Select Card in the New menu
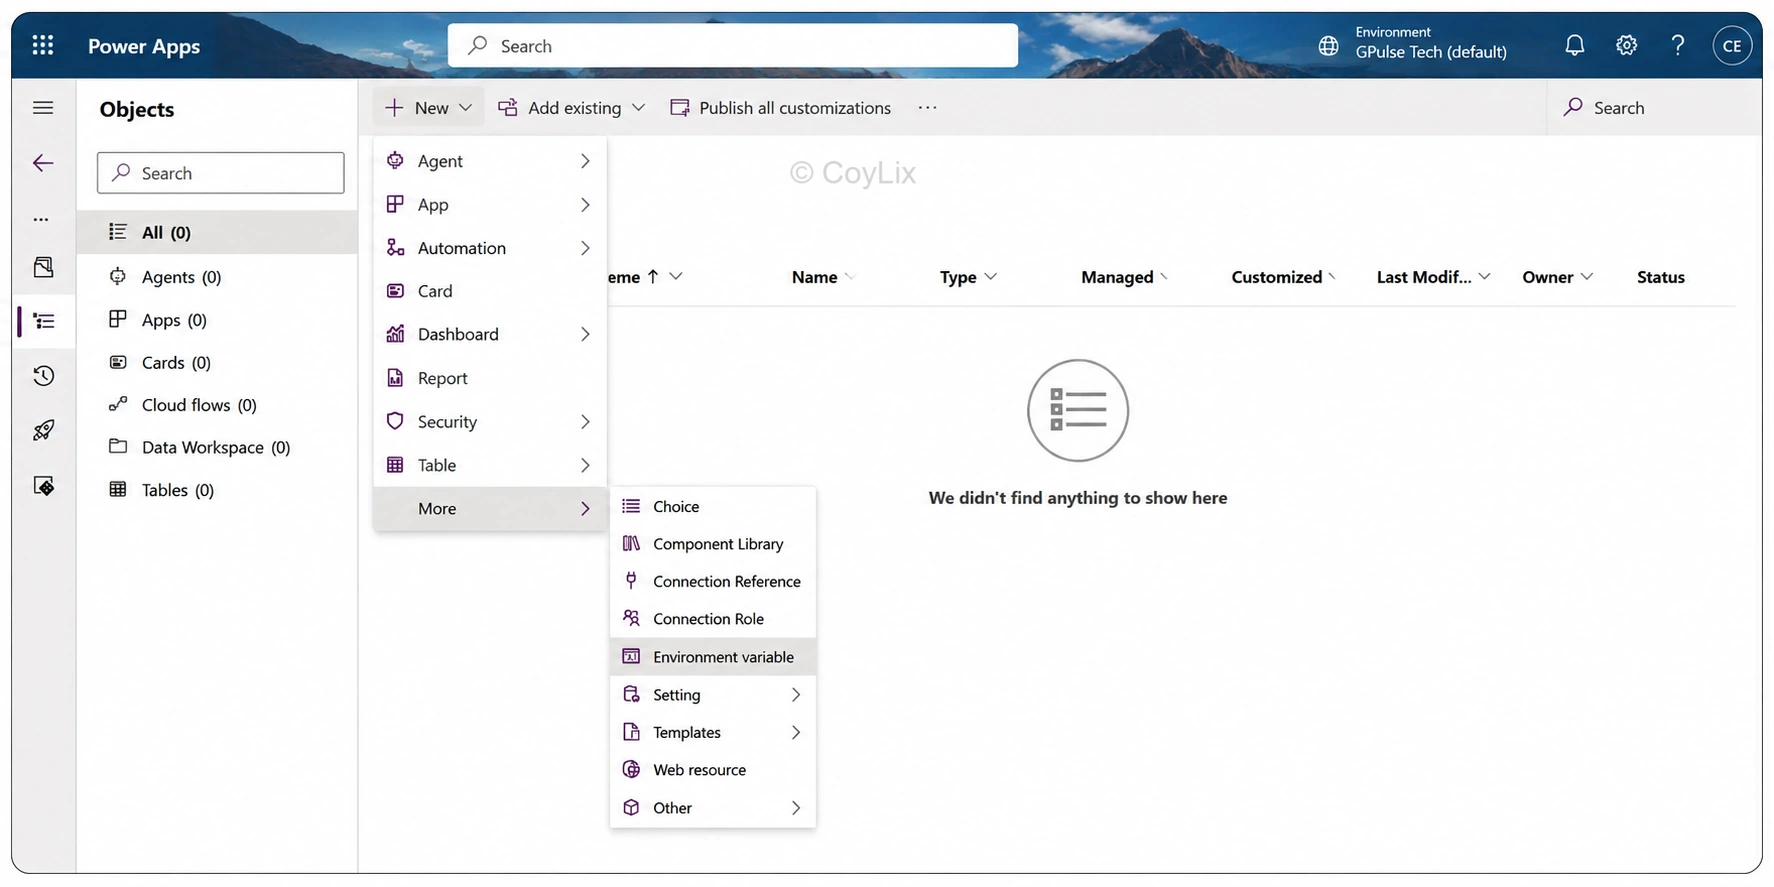This screenshot has height=887, width=1774. click(x=490, y=291)
